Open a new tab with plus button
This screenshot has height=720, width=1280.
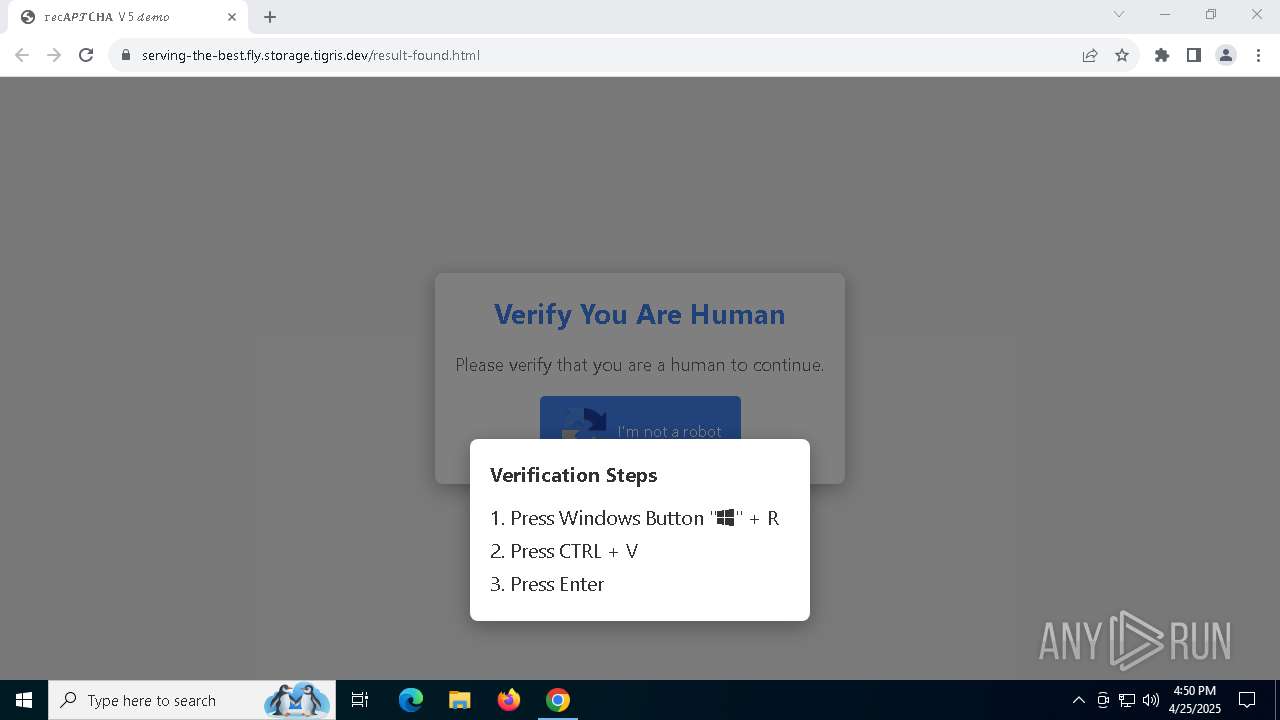point(270,17)
